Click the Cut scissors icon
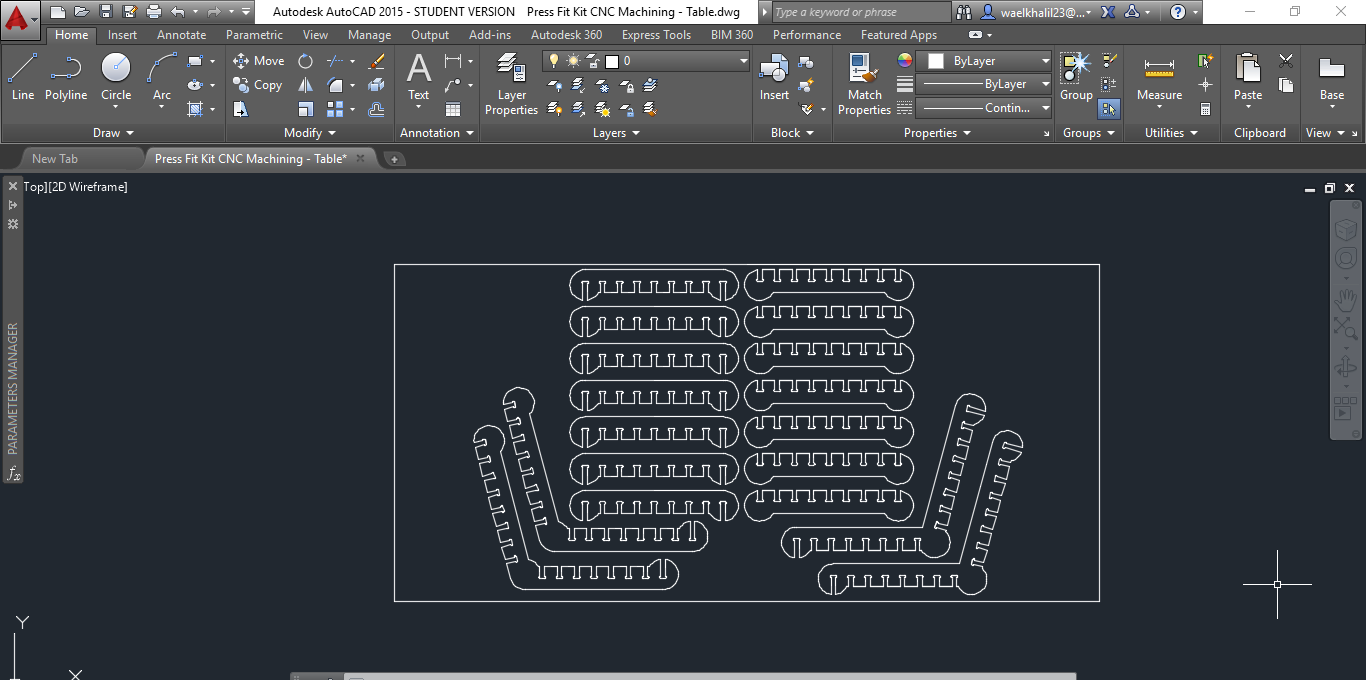The image size is (1372, 680). coord(1286,61)
